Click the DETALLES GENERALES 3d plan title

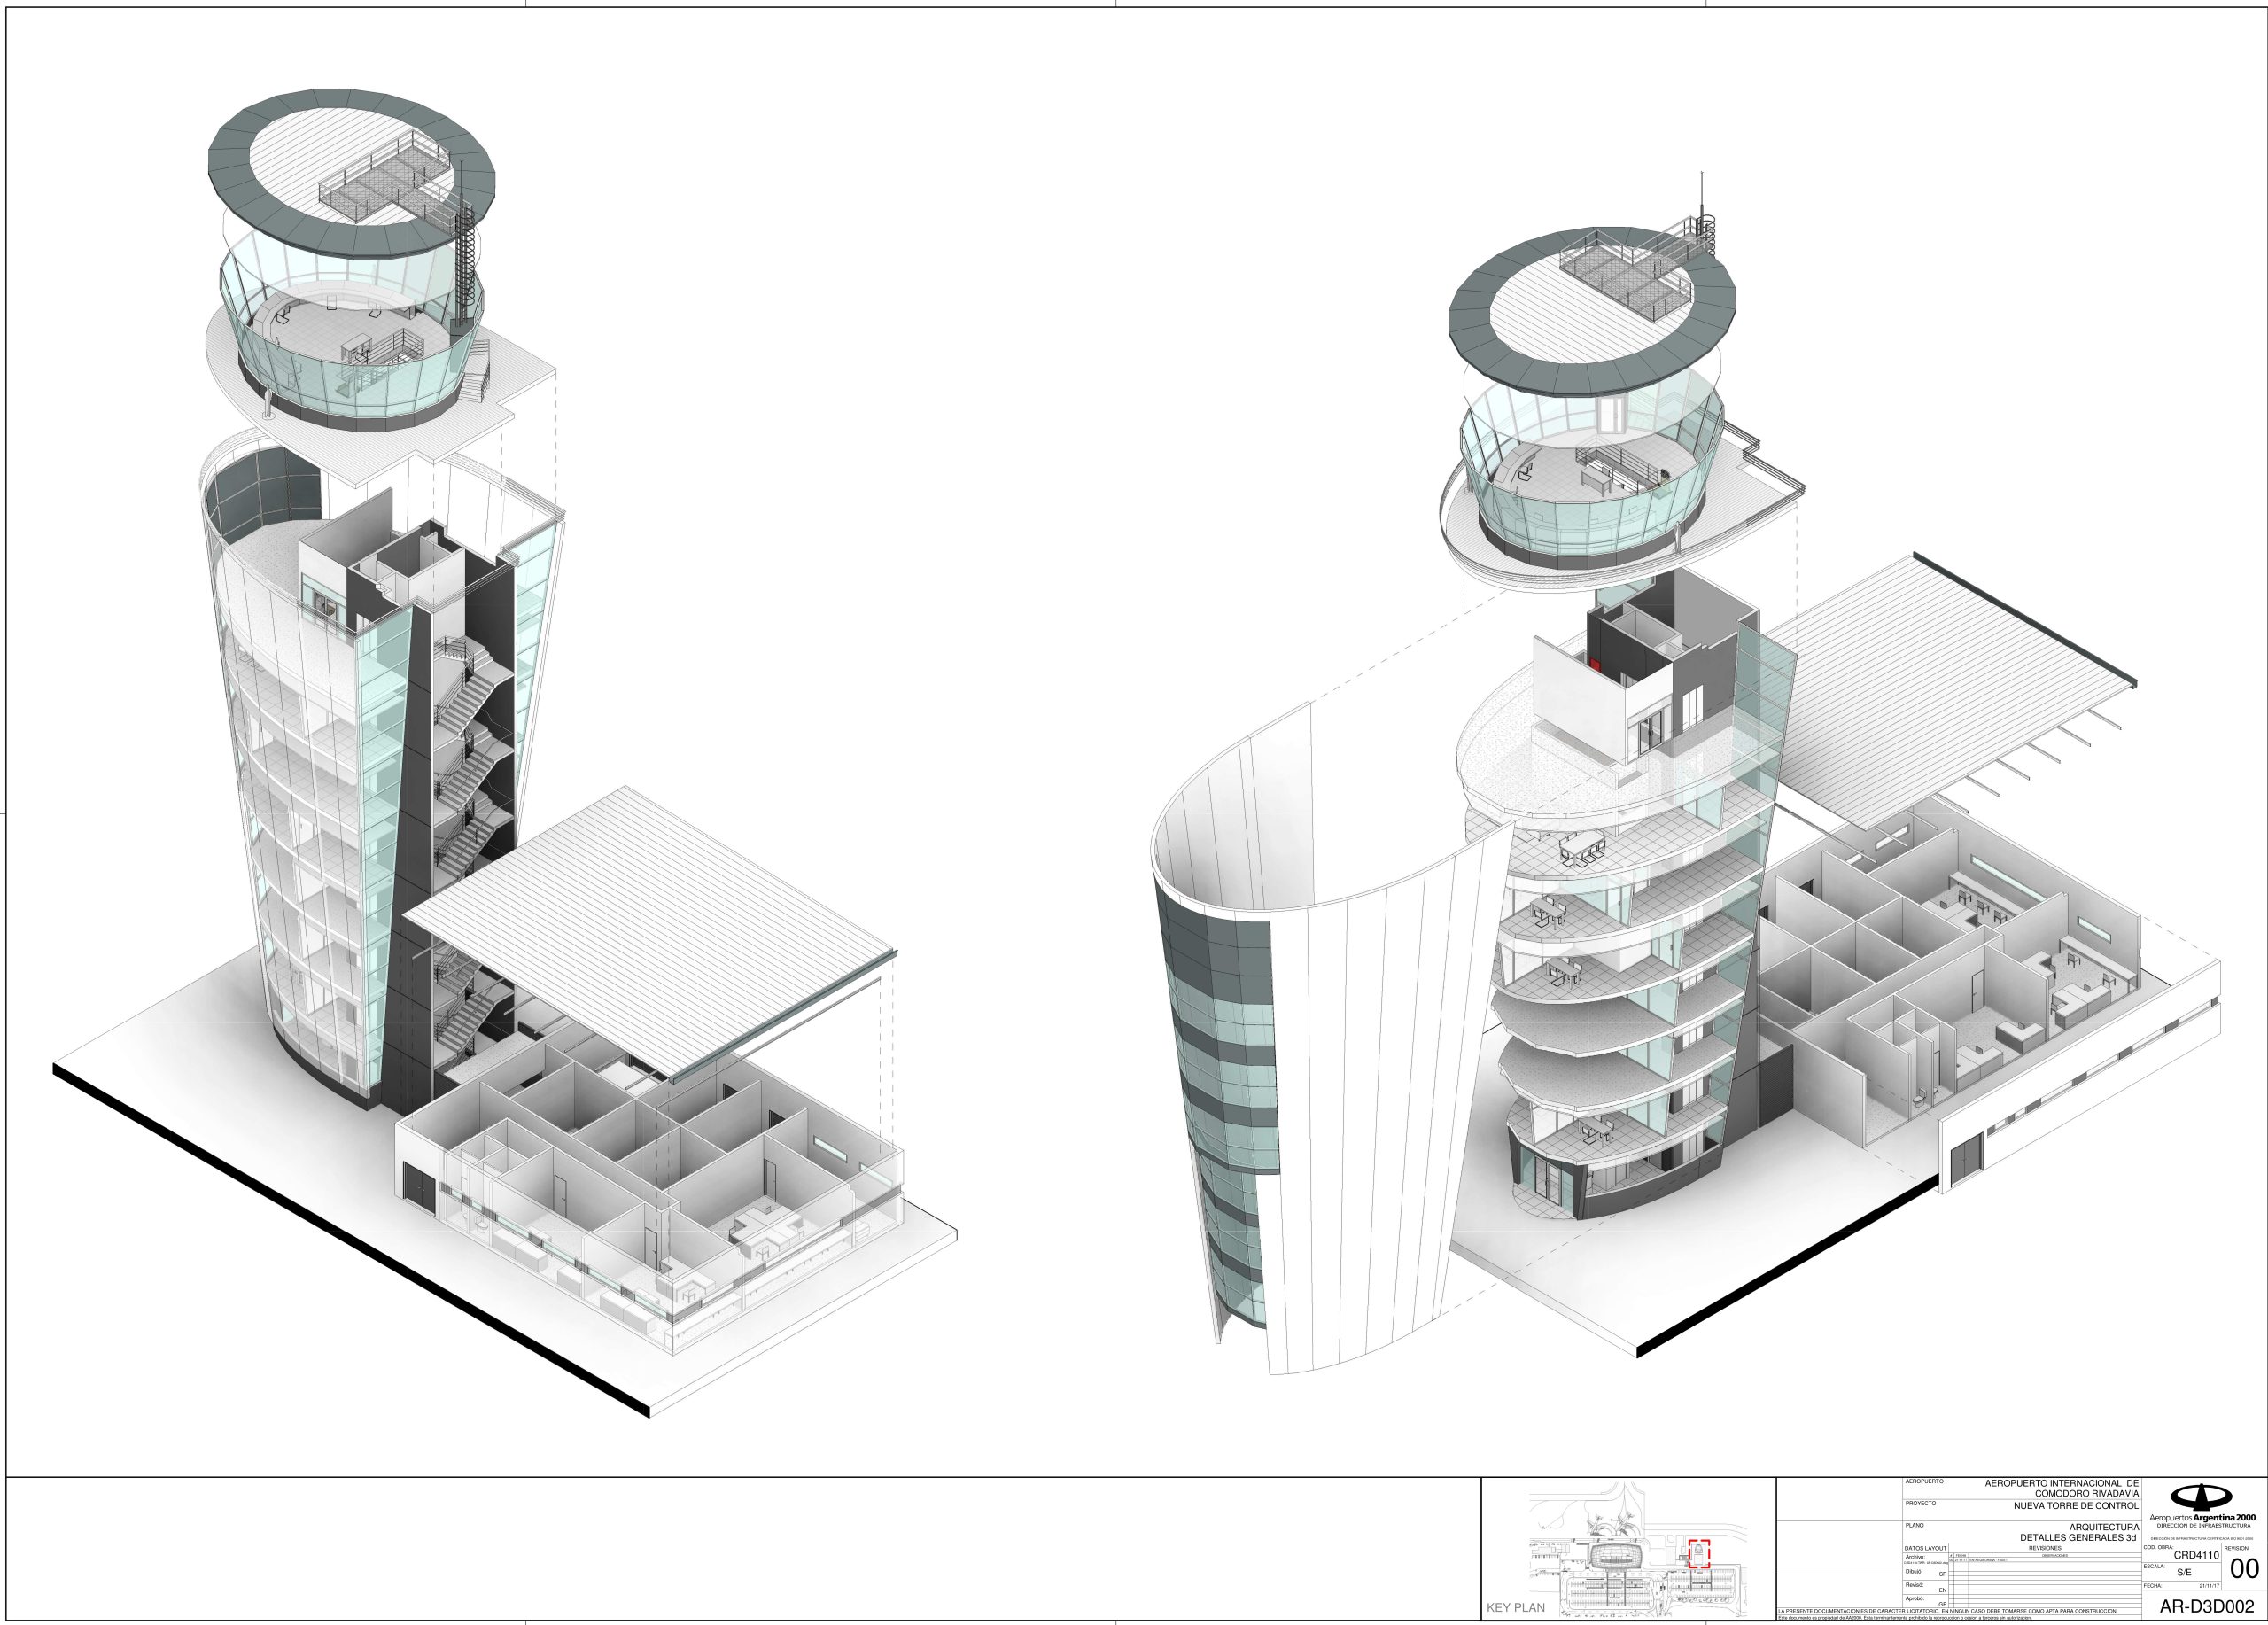tap(2077, 1538)
